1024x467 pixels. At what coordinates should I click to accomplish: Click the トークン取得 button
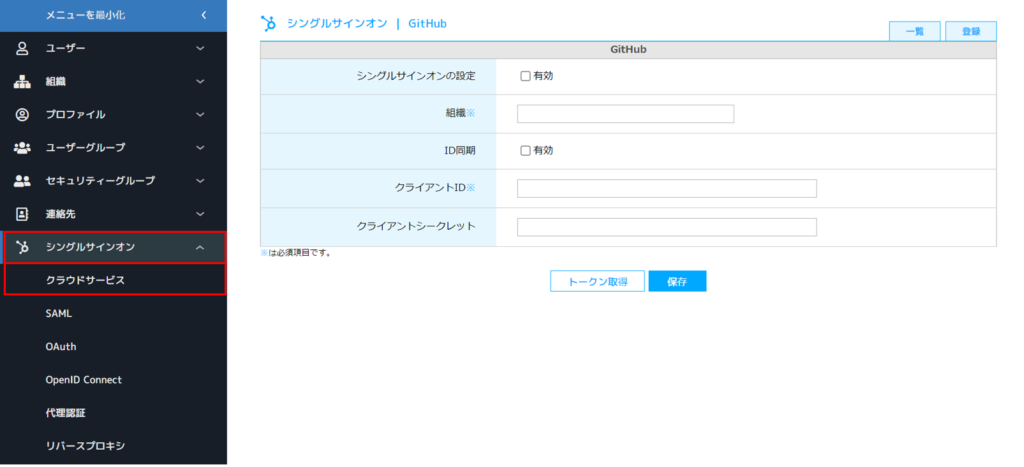pyautogui.click(x=598, y=282)
